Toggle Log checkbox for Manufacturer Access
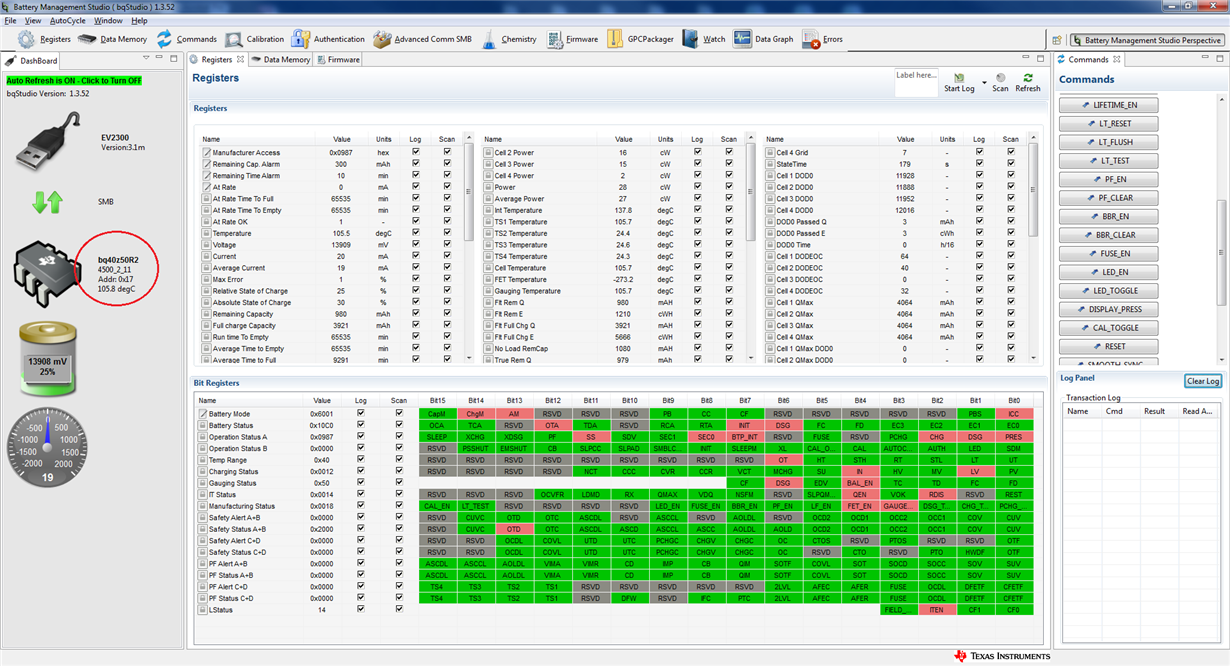The width and height of the screenshot is (1230, 666). tap(415, 152)
